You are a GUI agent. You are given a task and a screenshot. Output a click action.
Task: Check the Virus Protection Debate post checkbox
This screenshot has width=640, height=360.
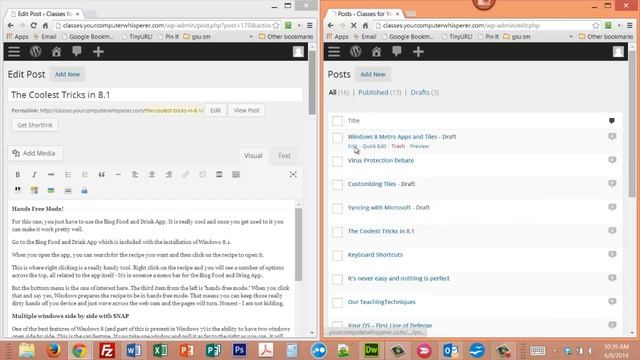[337, 161]
